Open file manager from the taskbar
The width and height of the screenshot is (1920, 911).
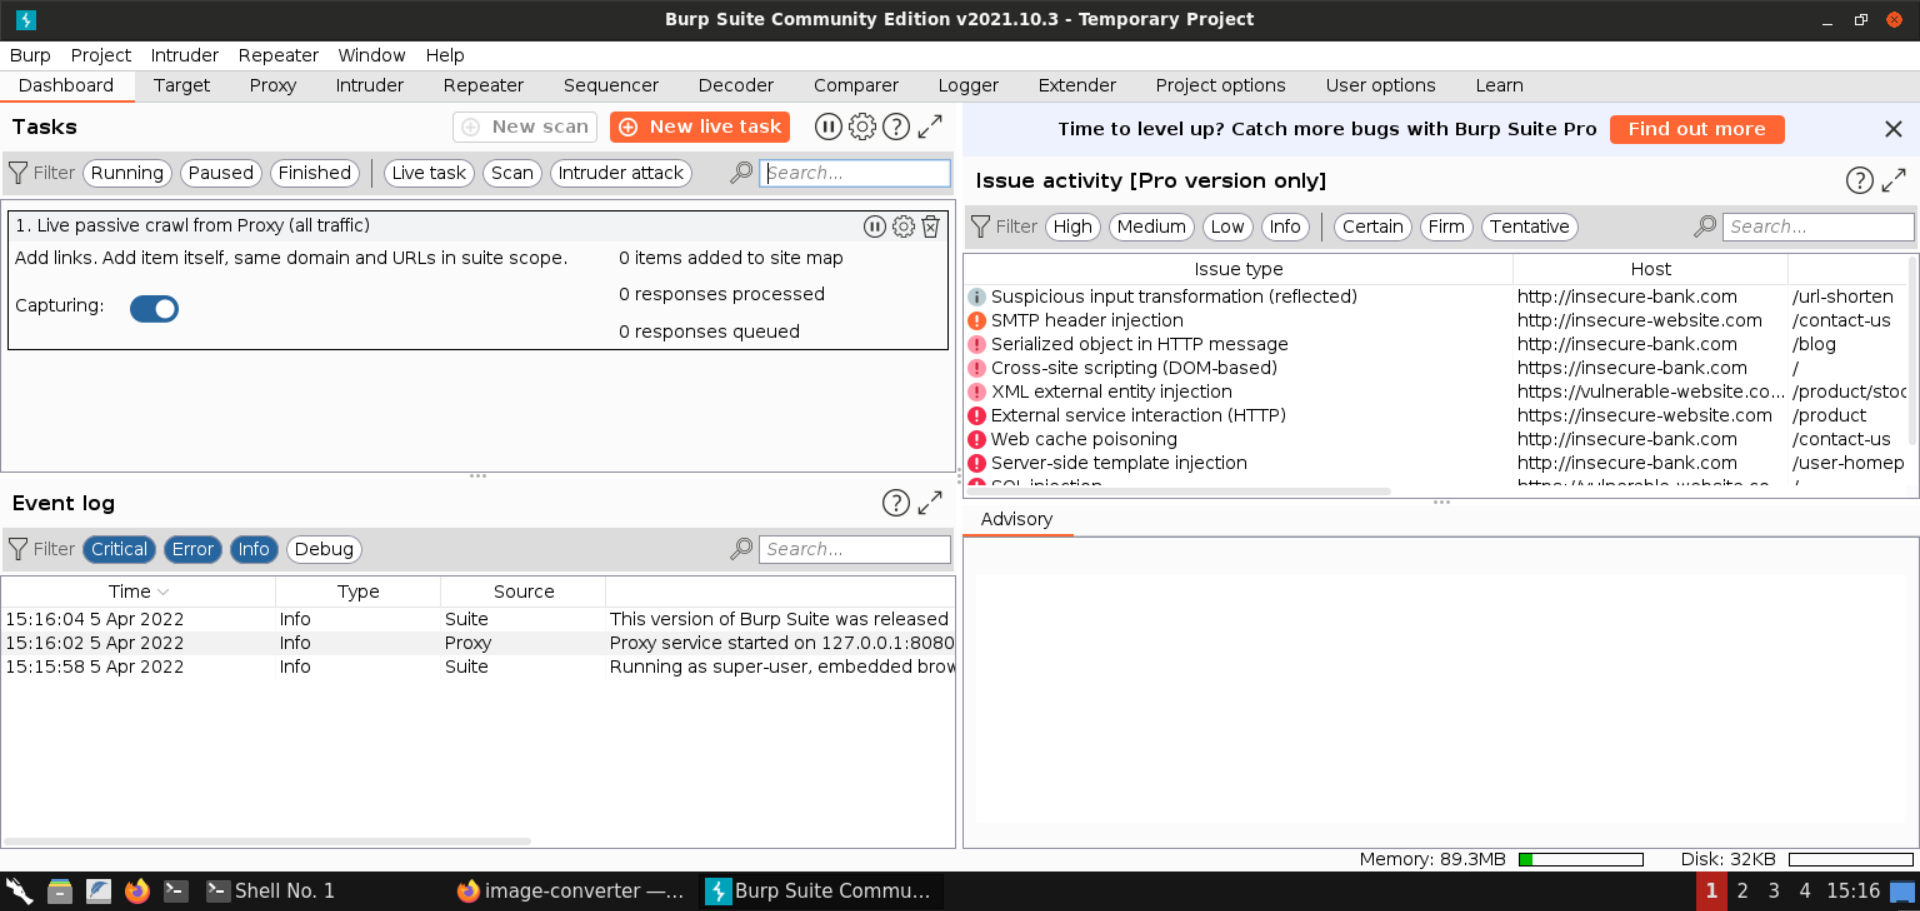(60, 891)
